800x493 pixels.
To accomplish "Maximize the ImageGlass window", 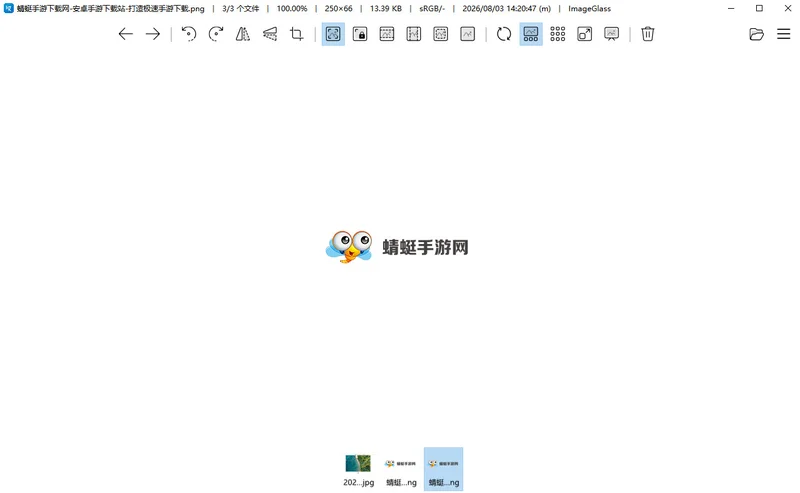I will click(x=759, y=8).
